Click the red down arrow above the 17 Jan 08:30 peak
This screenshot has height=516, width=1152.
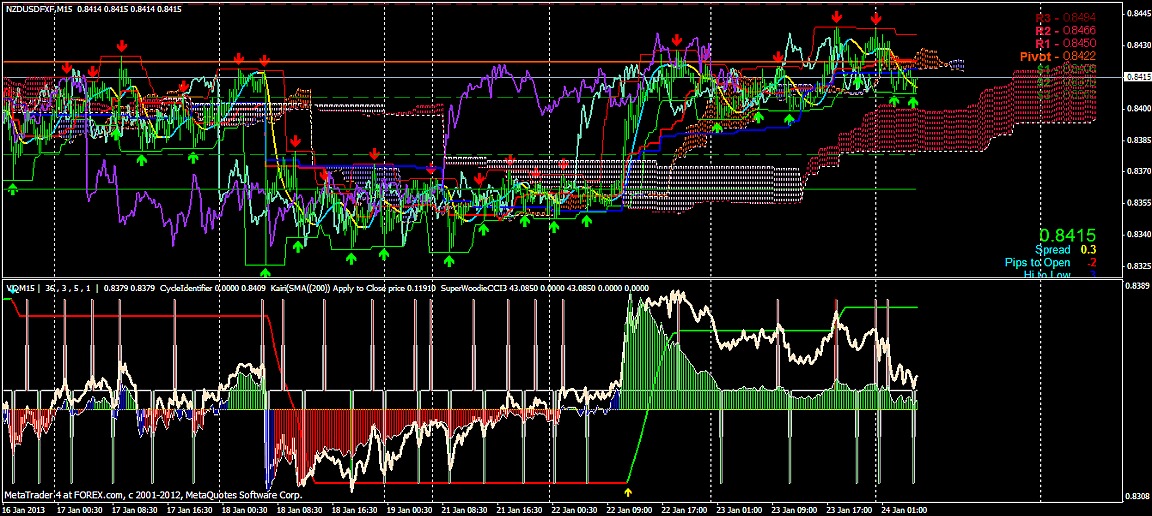[122, 46]
